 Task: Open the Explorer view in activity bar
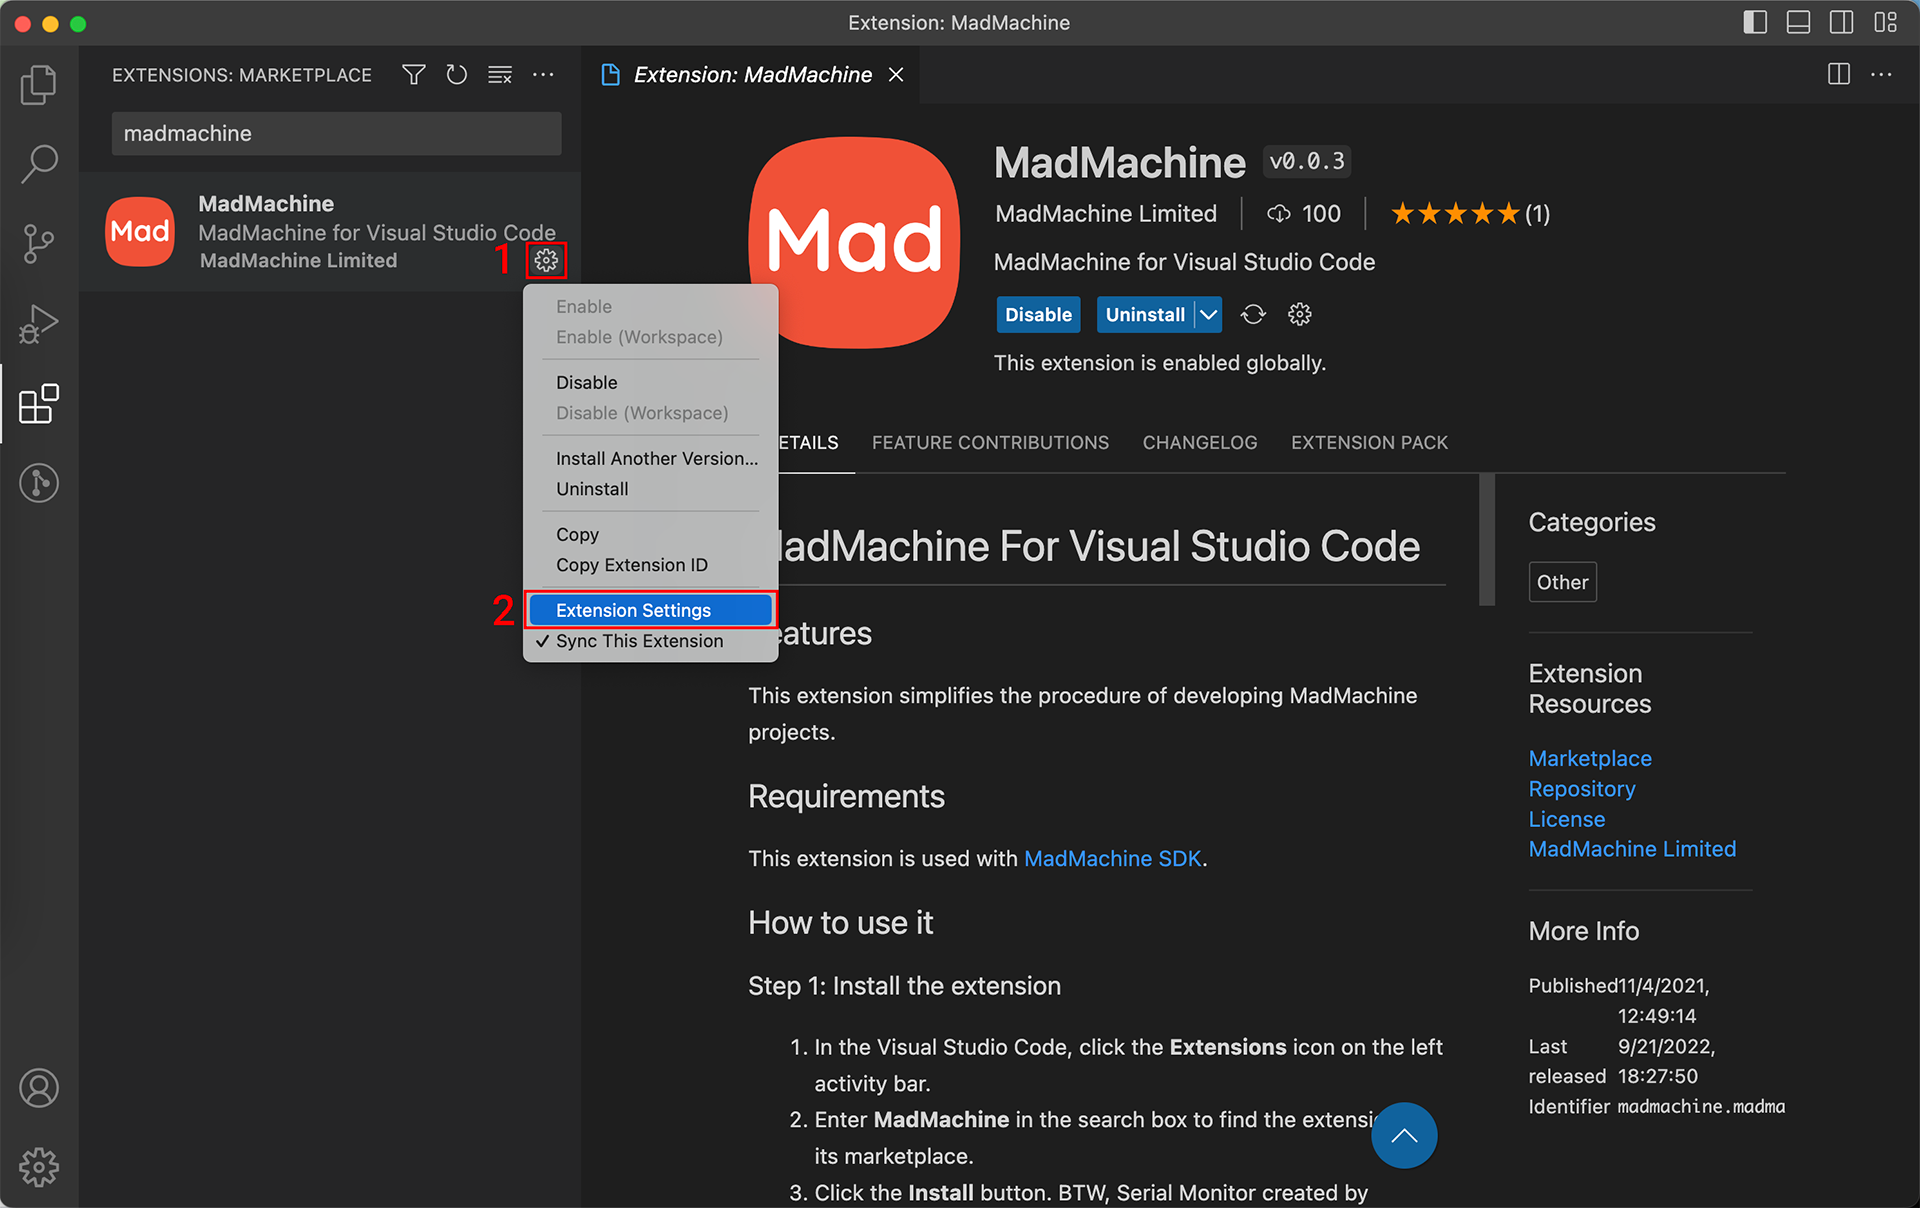tap(39, 85)
